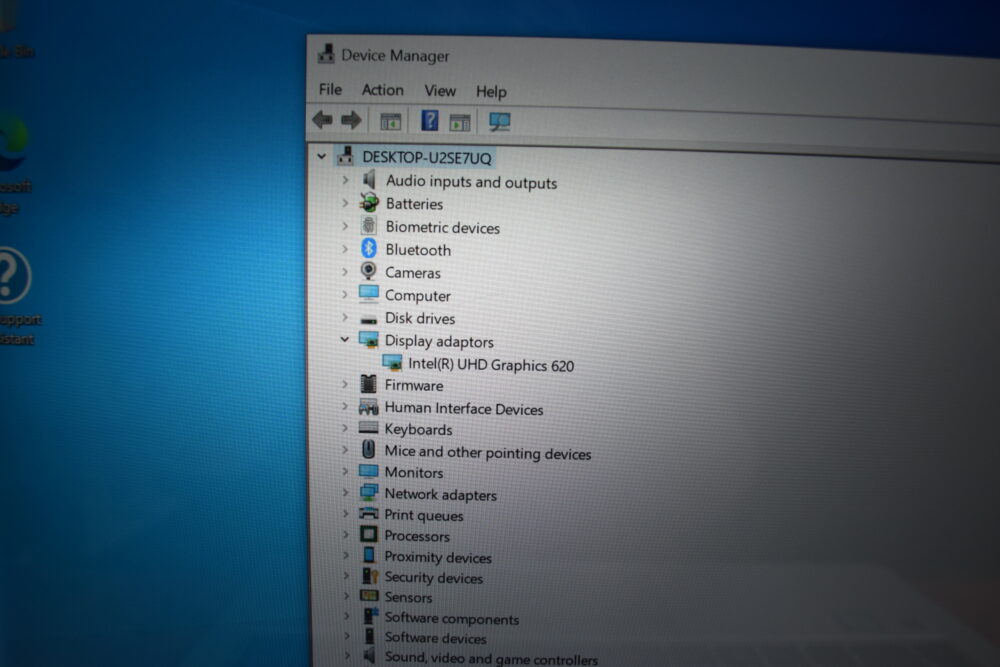The width and height of the screenshot is (1000, 667).
Task: Select the Network adapters icon
Action: point(369,492)
